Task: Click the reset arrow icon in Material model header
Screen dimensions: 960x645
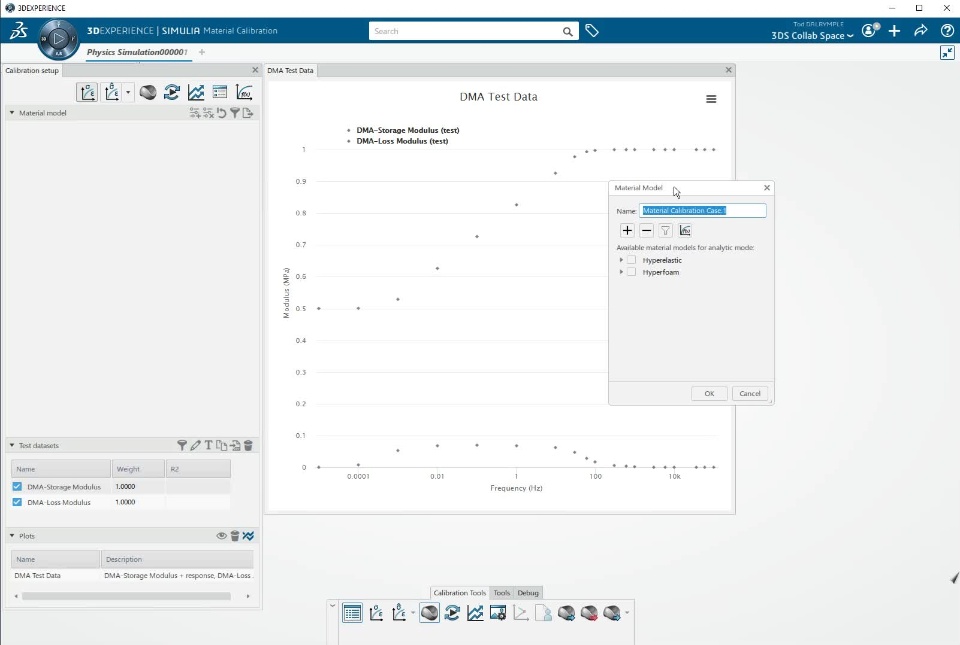Action: point(222,113)
